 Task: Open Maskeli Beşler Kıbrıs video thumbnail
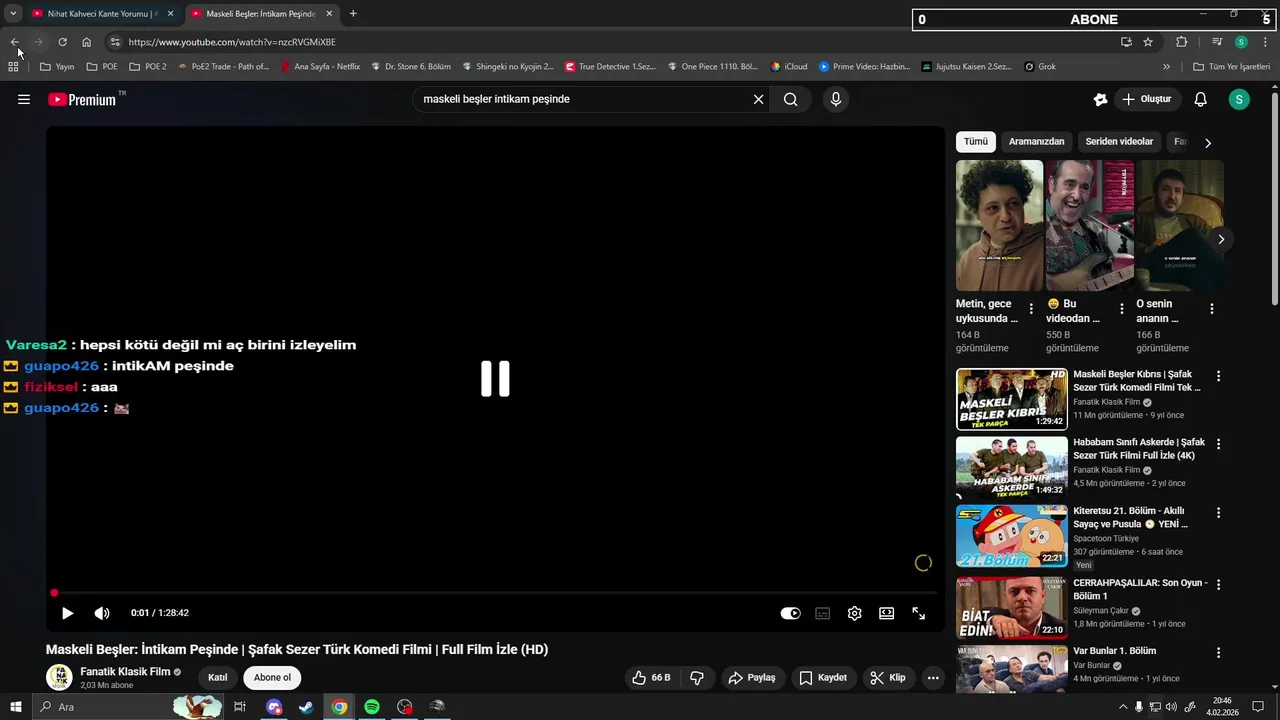click(1011, 399)
